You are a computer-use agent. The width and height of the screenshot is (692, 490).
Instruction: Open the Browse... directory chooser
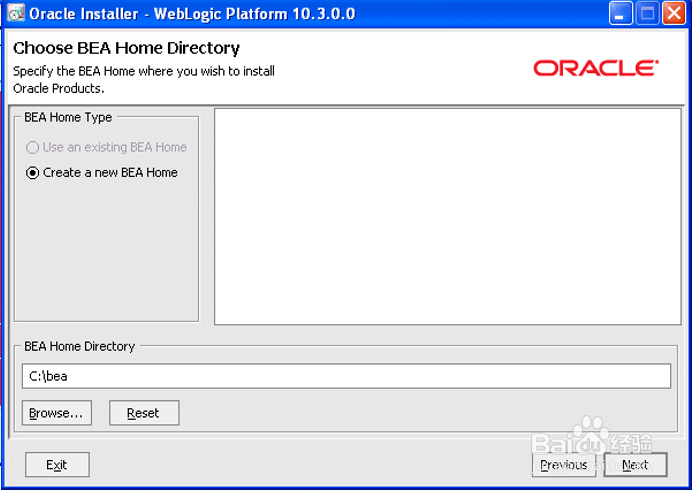[57, 413]
